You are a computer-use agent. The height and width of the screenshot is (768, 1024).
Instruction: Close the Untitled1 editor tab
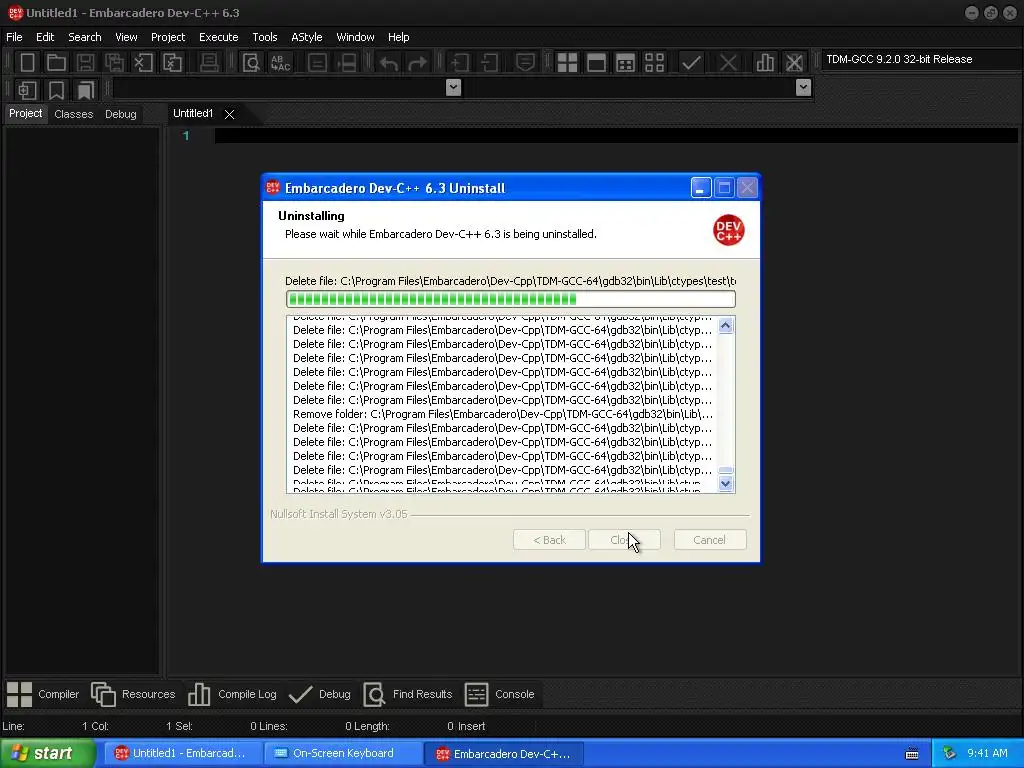[229, 114]
